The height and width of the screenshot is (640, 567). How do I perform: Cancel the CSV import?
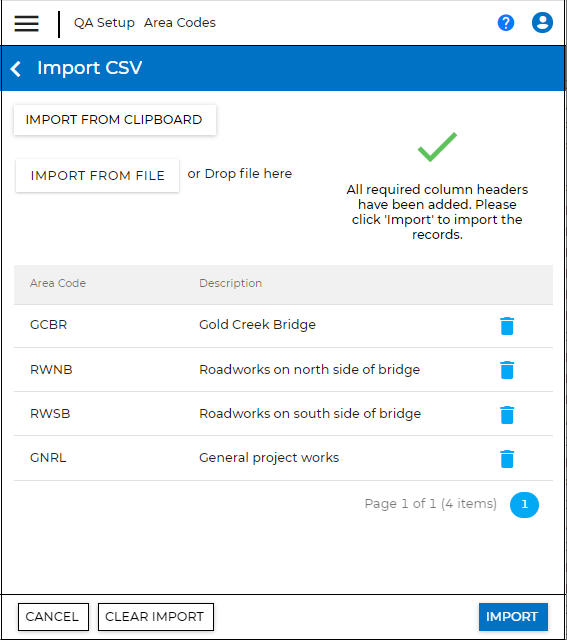click(x=53, y=617)
